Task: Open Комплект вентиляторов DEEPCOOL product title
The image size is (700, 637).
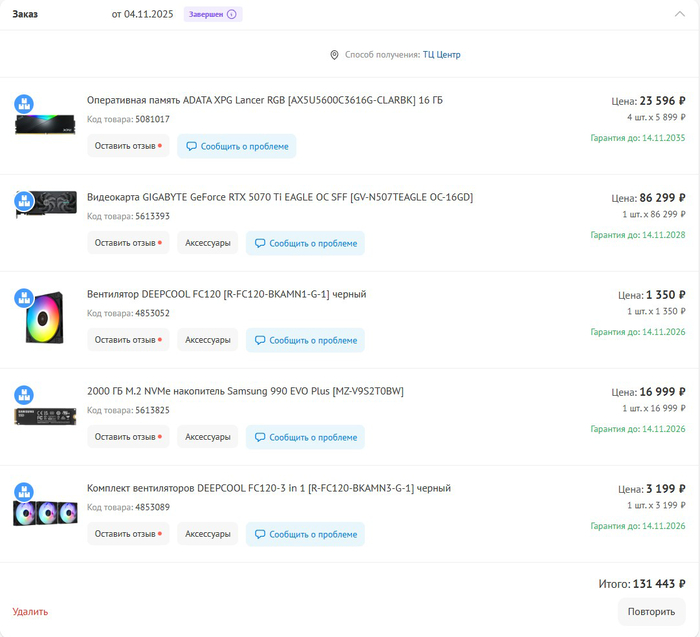Action: [268, 488]
